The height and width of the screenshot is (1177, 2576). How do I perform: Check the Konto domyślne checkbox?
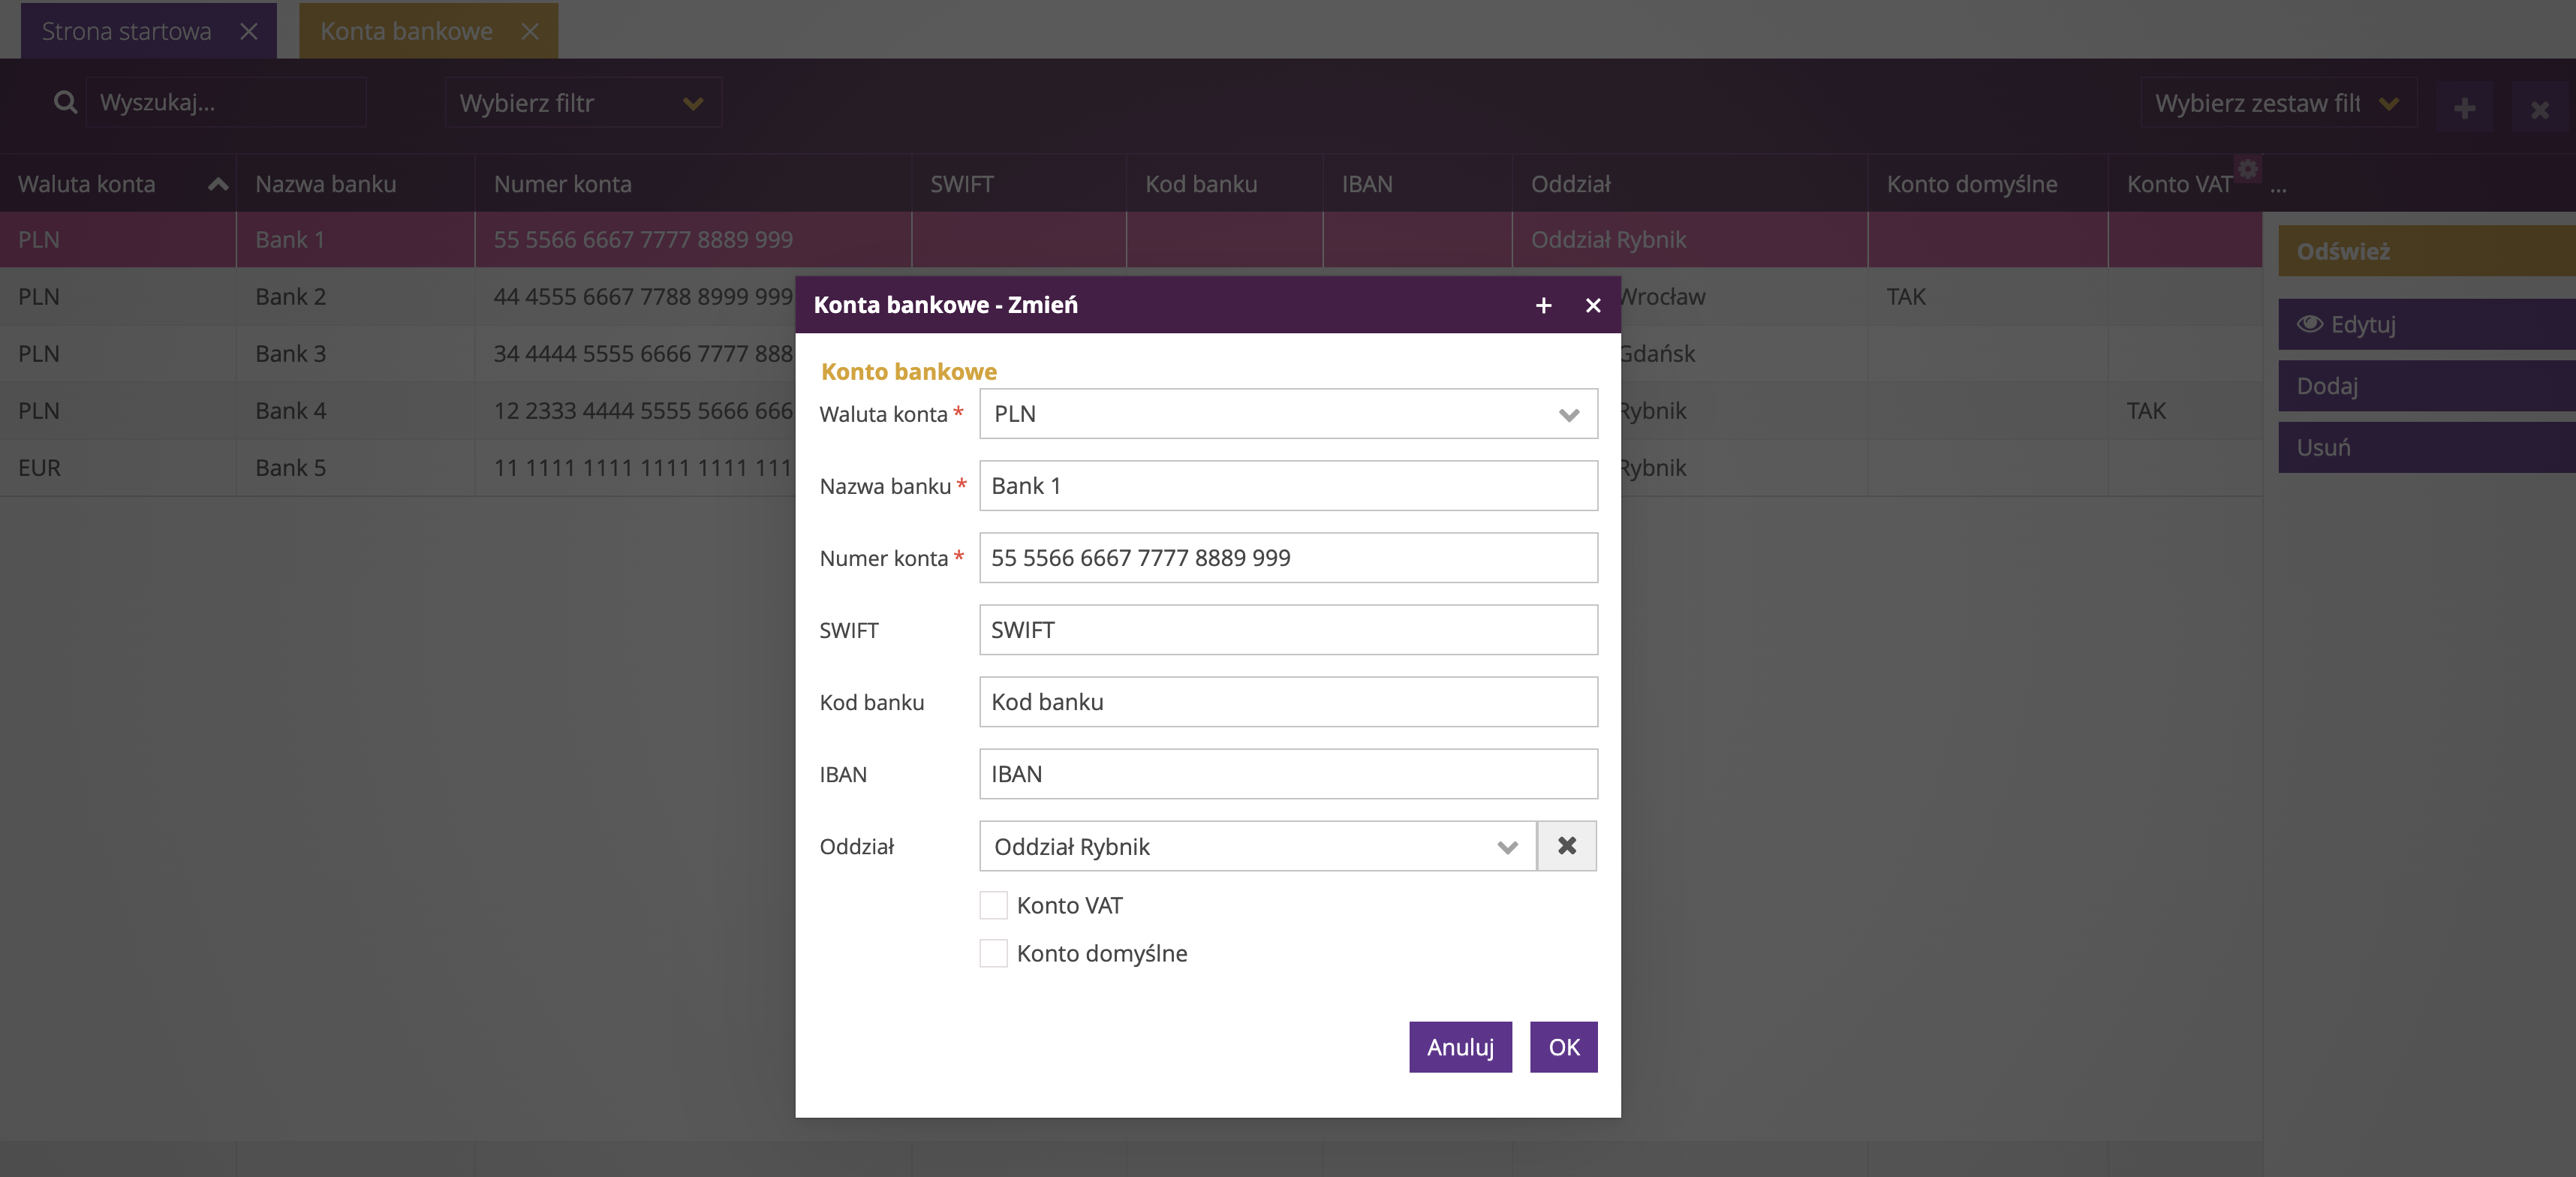point(993,953)
